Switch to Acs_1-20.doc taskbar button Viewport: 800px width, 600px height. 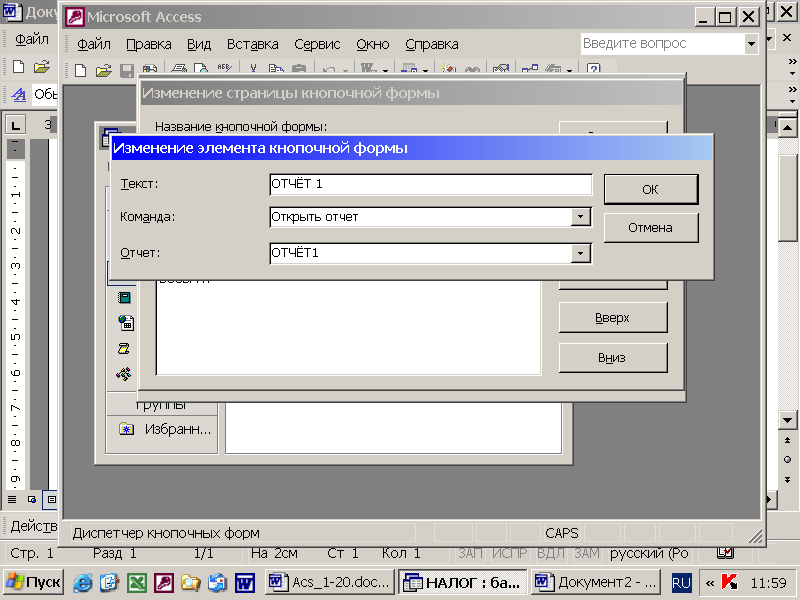click(x=330, y=582)
